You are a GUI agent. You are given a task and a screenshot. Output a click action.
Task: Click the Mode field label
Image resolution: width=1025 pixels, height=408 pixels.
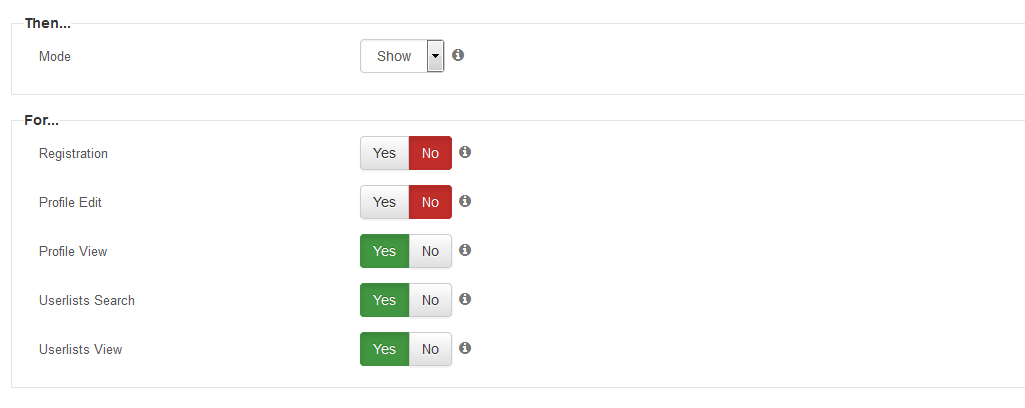click(55, 56)
